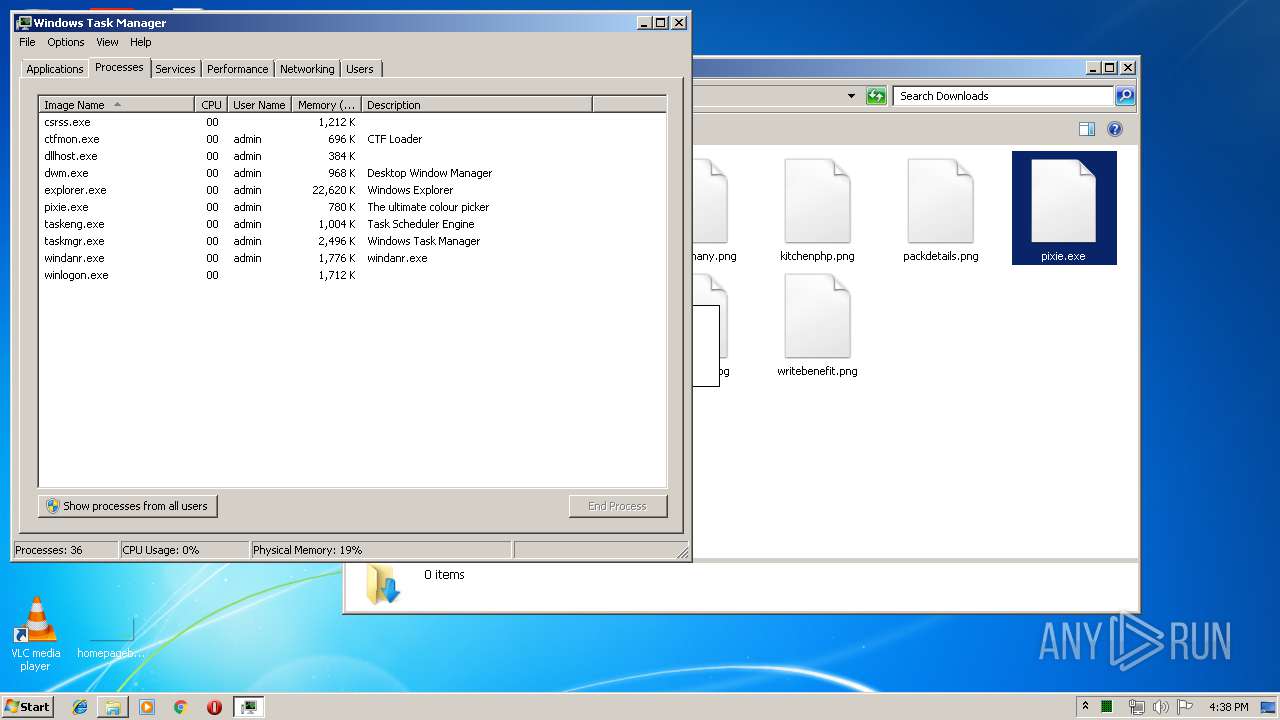Click the Task Manager title bar icon

[x=24, y=22]
